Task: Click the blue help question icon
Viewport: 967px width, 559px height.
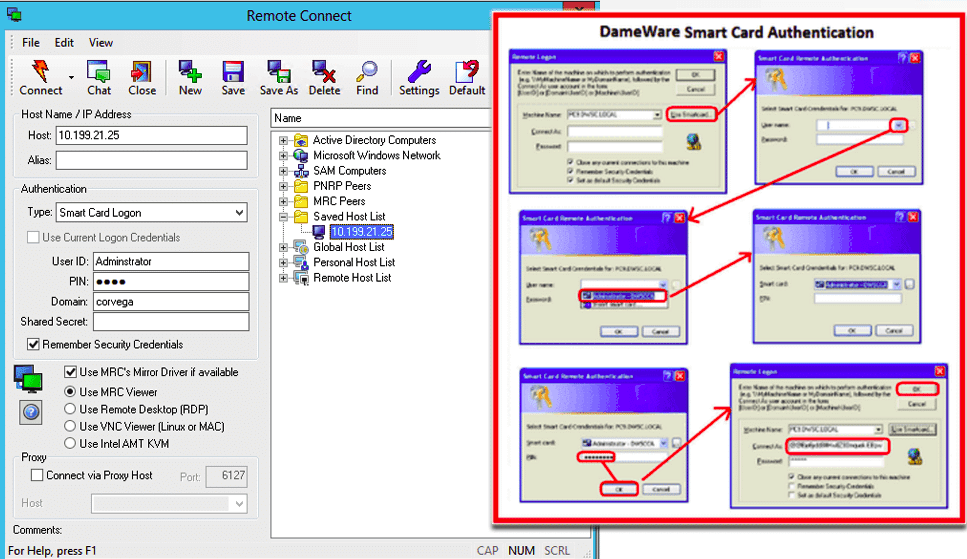Action: pyautogui.click(x=31, y=412)
